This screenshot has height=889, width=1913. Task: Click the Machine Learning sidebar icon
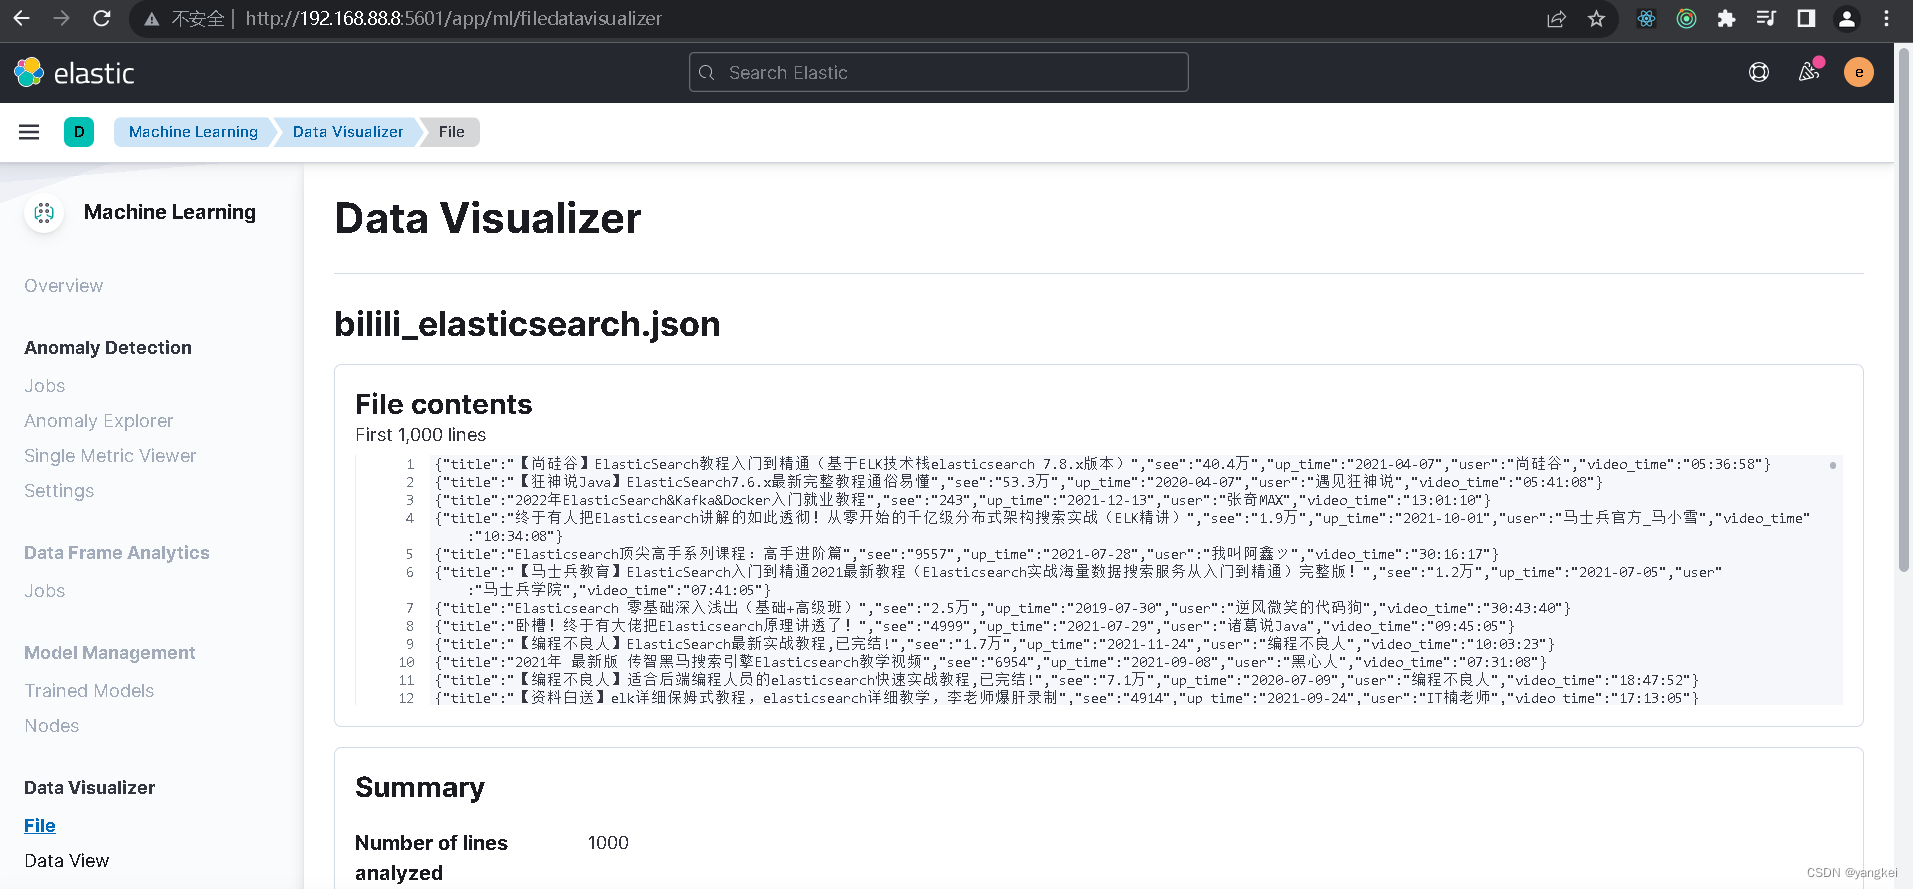44,212
